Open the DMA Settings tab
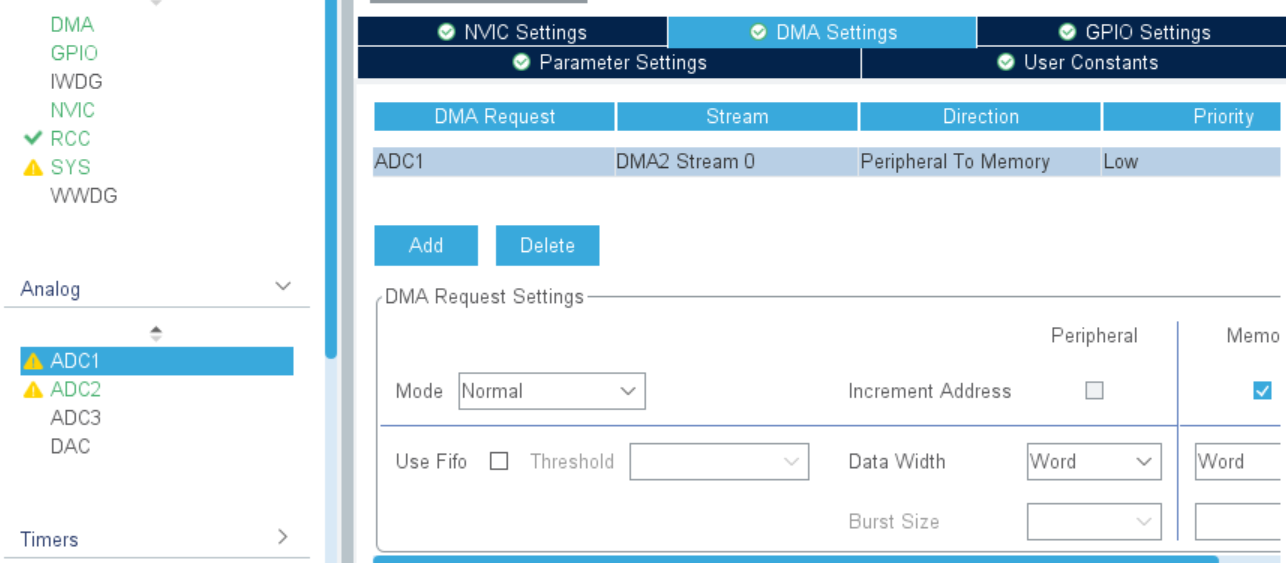1286x563 pixels. tap(822, 33)
